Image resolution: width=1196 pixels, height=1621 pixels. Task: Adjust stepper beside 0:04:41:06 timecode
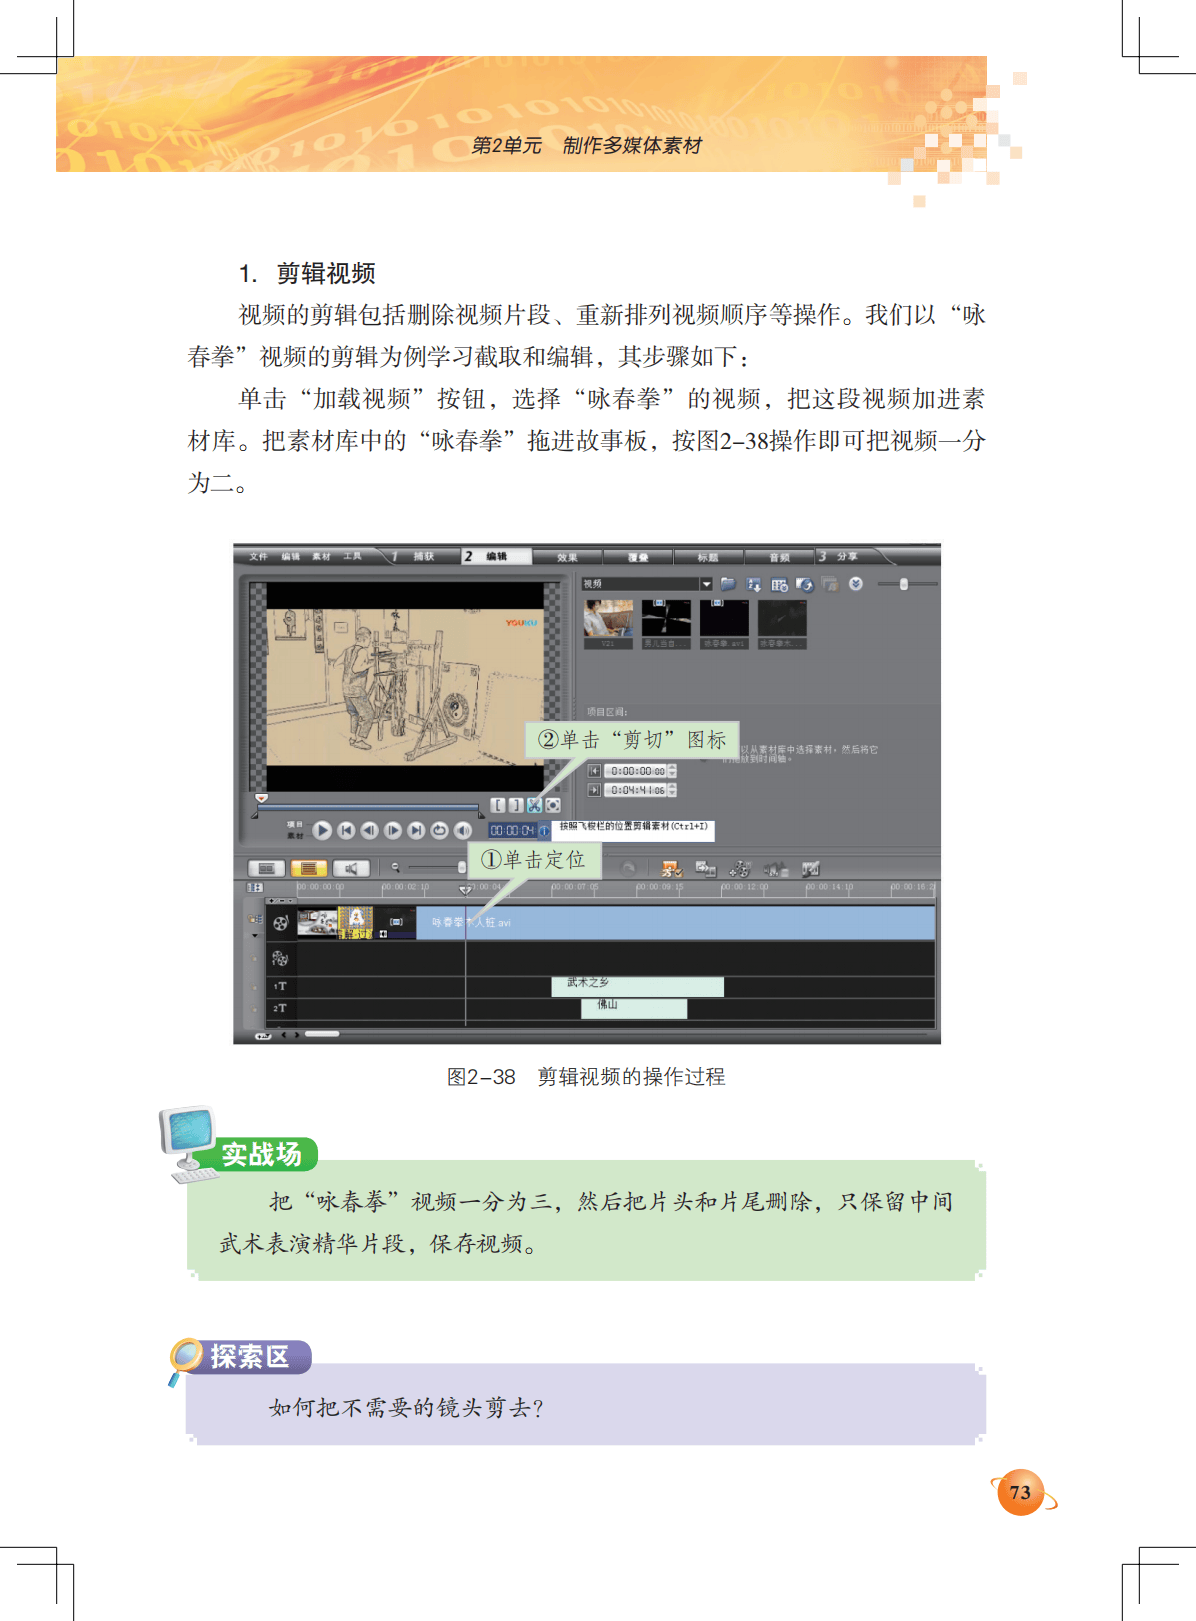tap(672, 790)
